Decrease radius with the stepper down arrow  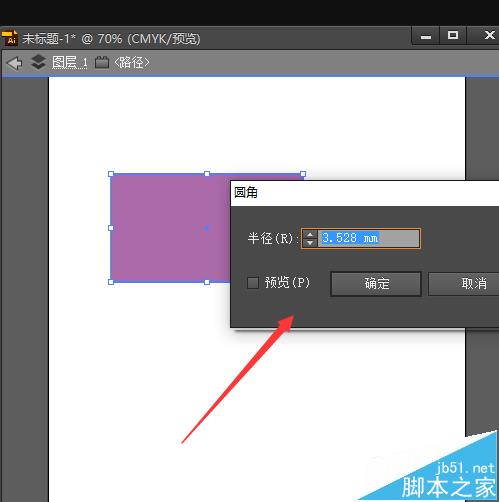tap(310, 243)
